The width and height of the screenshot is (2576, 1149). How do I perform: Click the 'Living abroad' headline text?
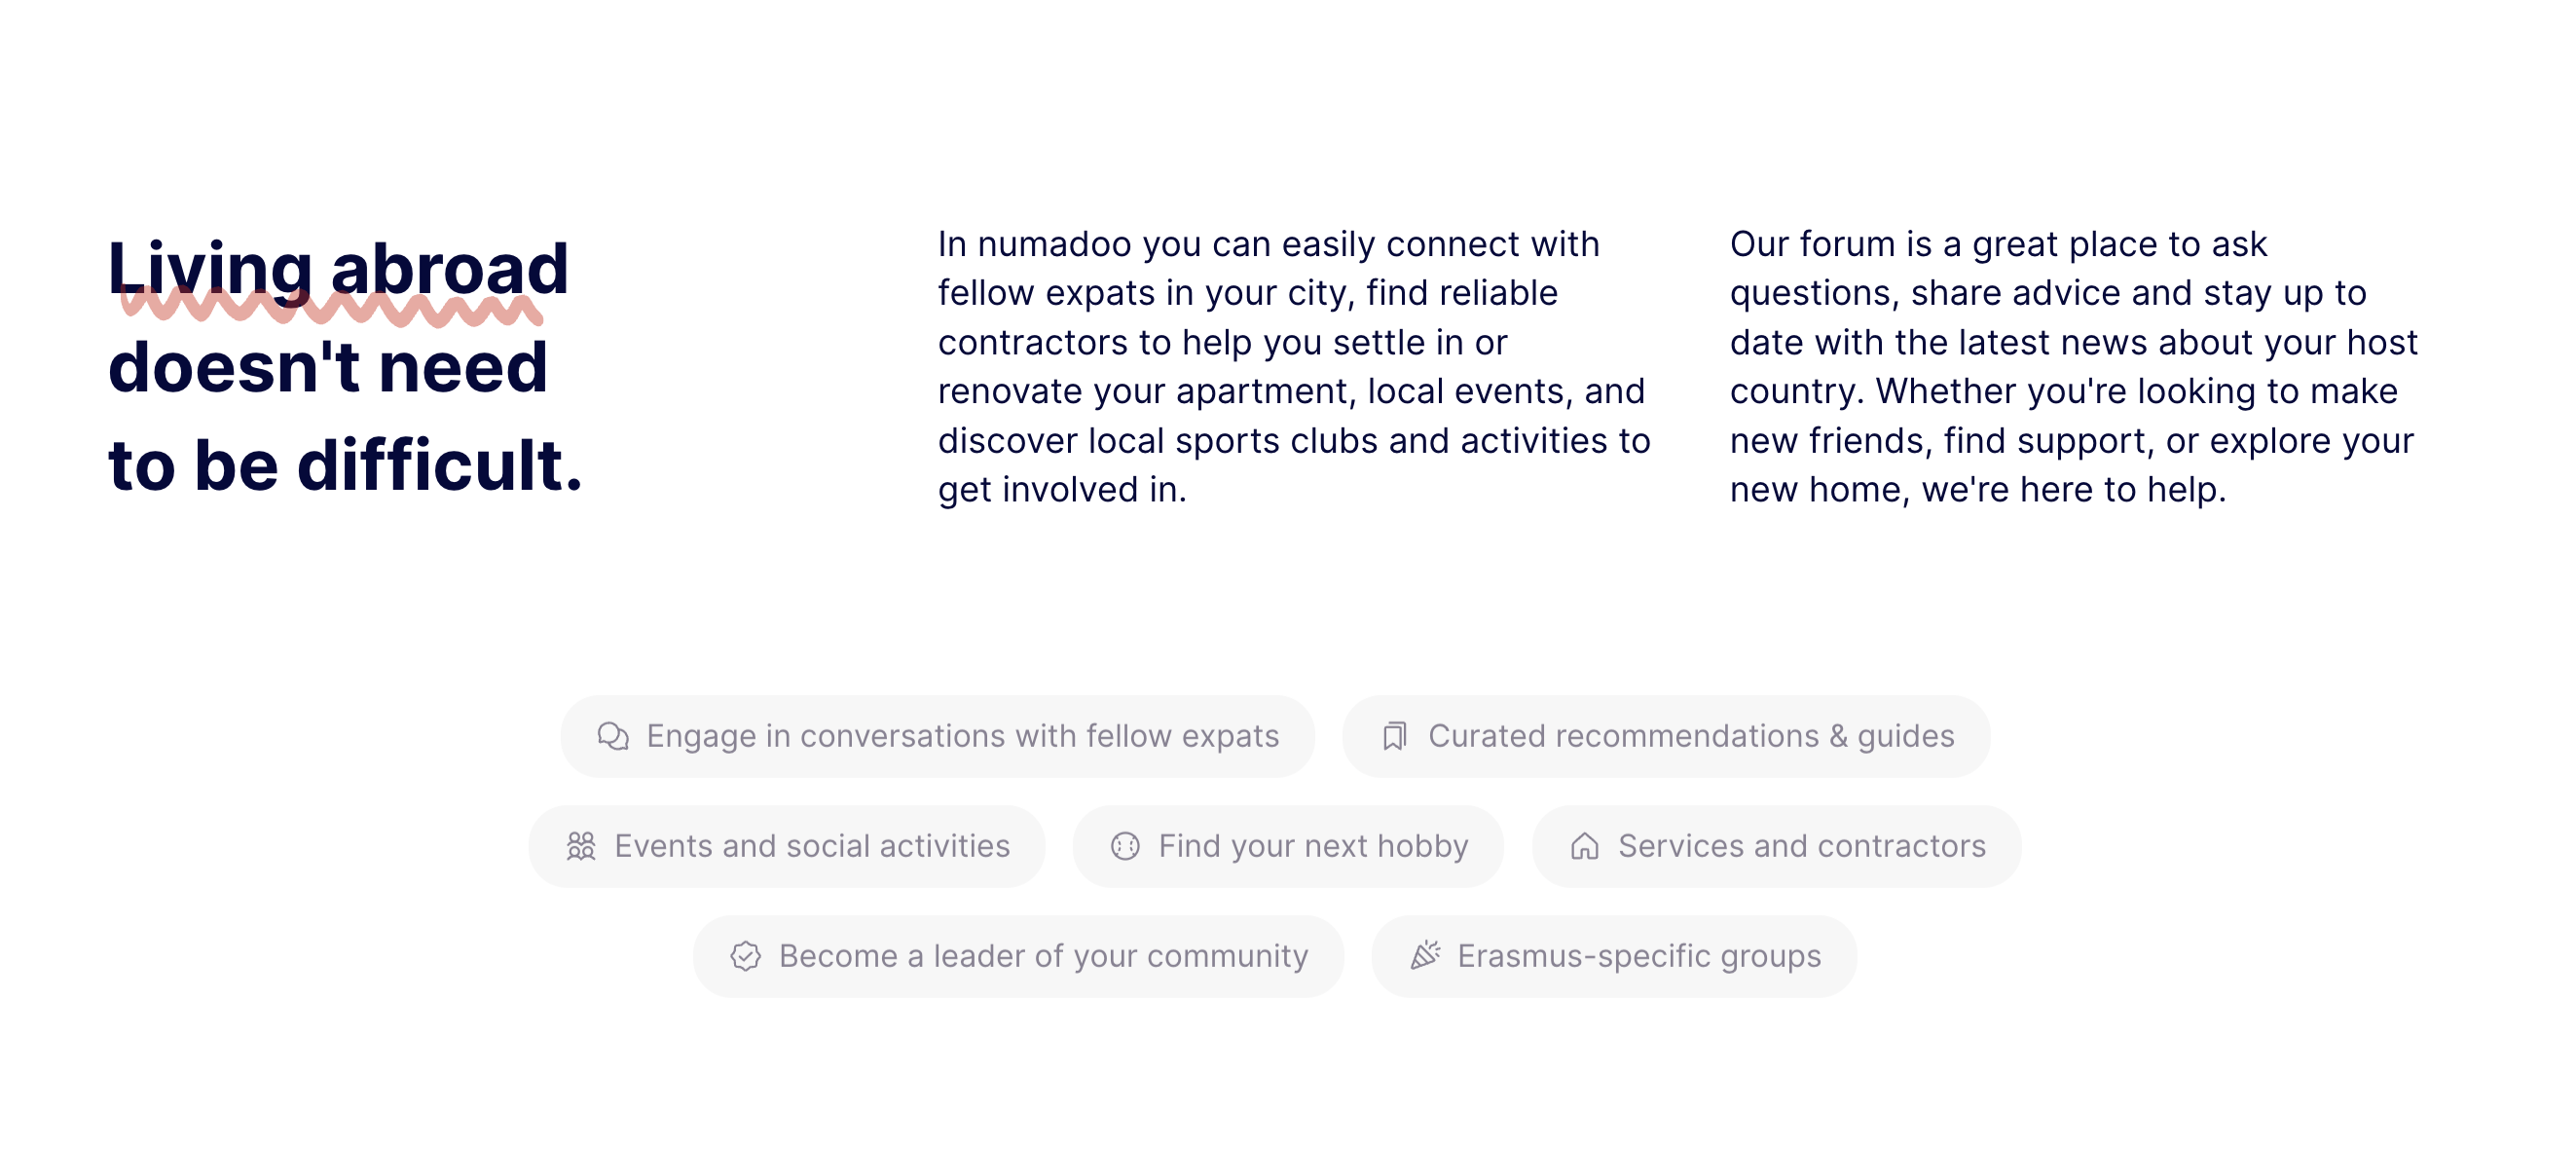pos(338,268)
